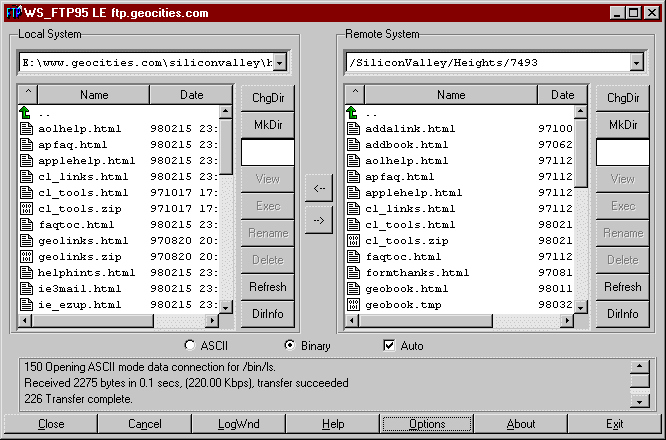The image size is (666, 440).
Task: Click the remote parent directory up-arrow icon
Action: click(x=352, y=113)
